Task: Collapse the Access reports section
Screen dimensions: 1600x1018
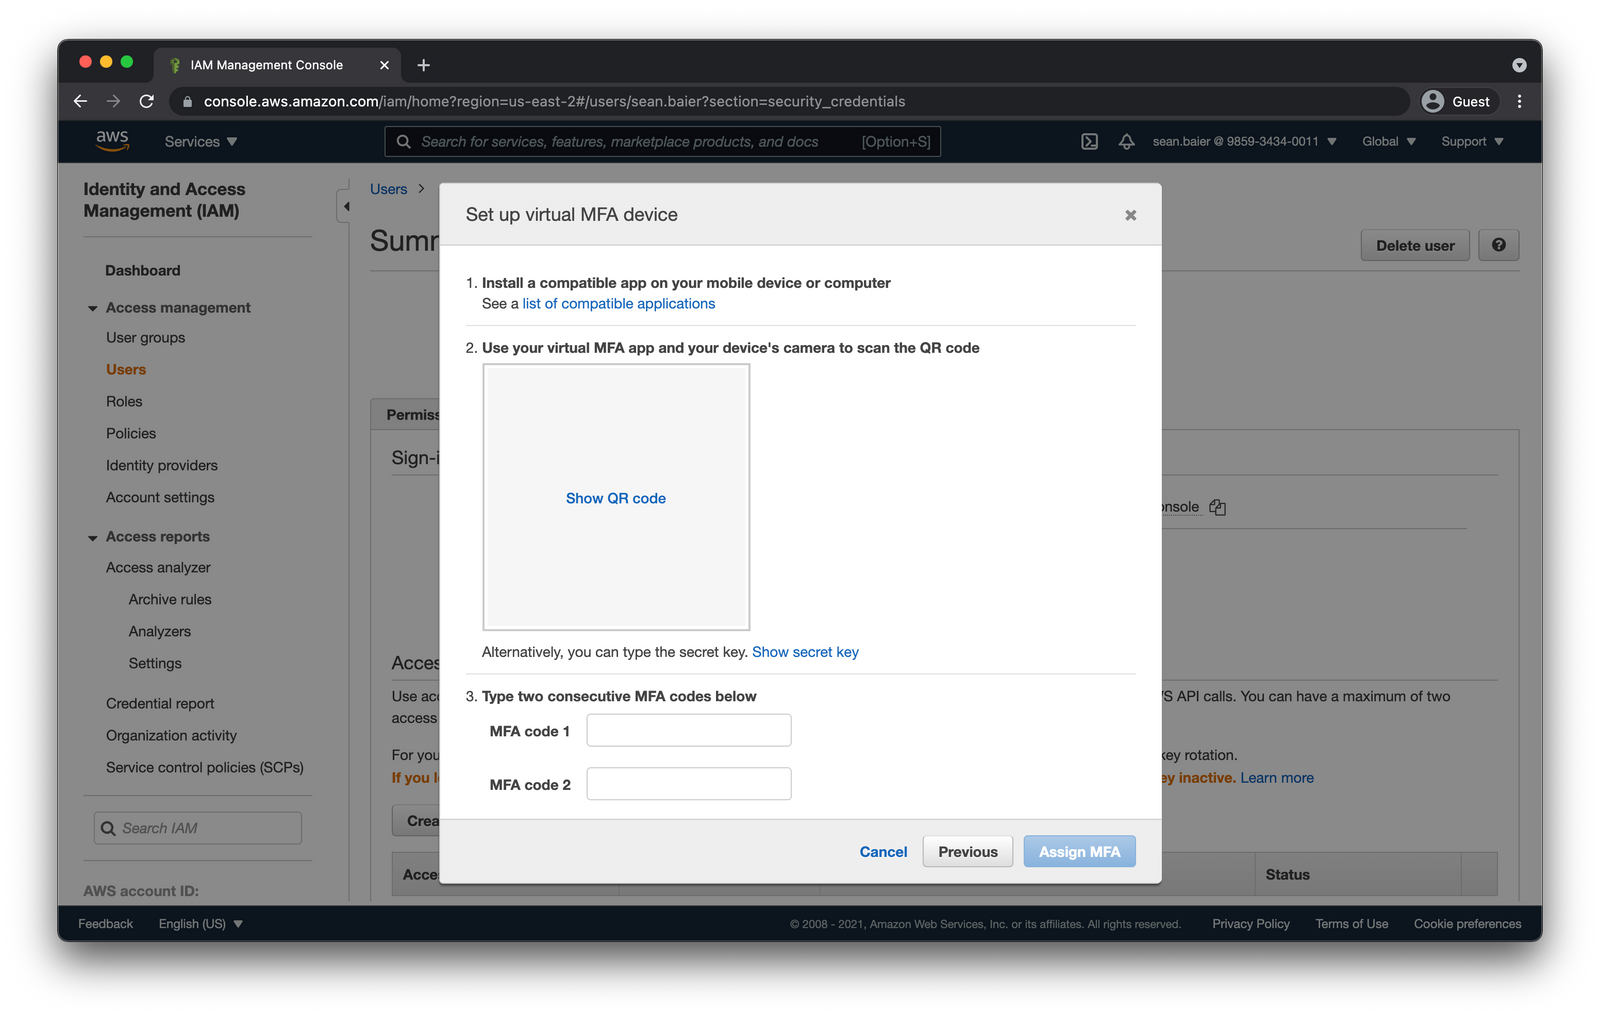Action: [x=92, y=536]
